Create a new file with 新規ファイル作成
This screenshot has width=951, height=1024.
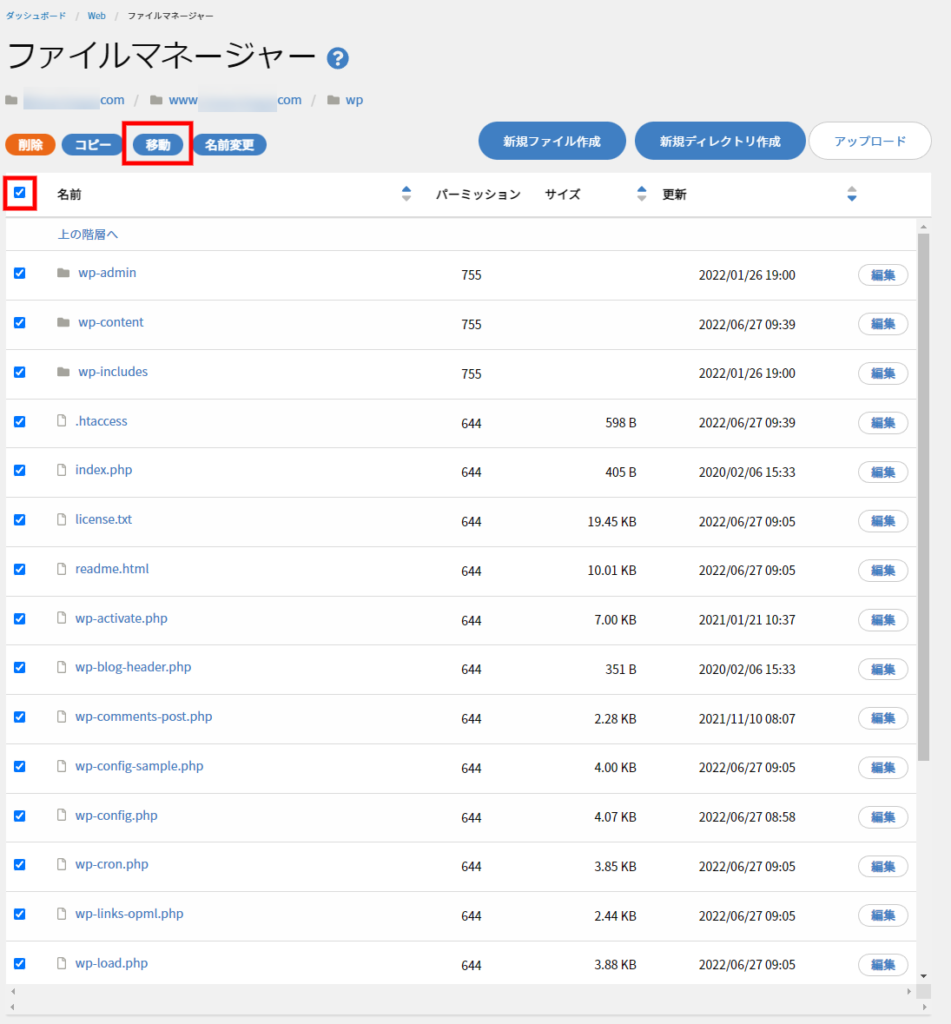[x=552, y=141]
